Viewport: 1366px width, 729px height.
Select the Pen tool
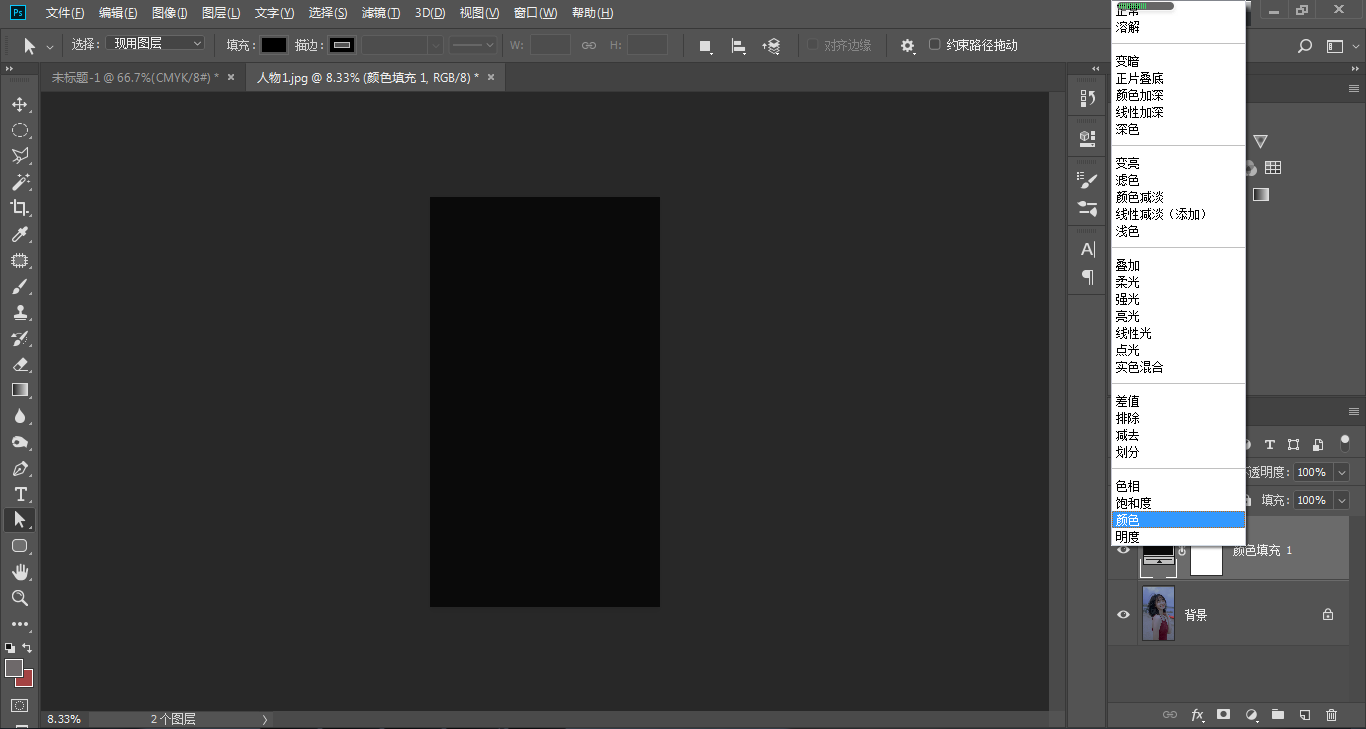pyautogui.click(x=20, y=468)
